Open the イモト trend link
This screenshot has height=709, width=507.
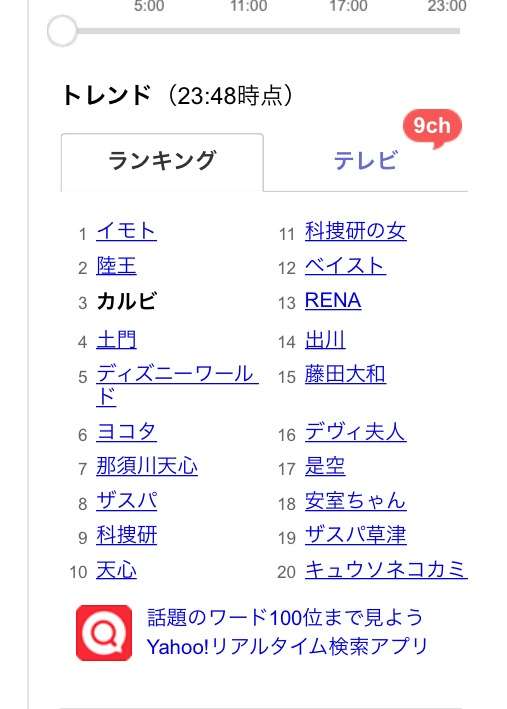click(126, 232)
